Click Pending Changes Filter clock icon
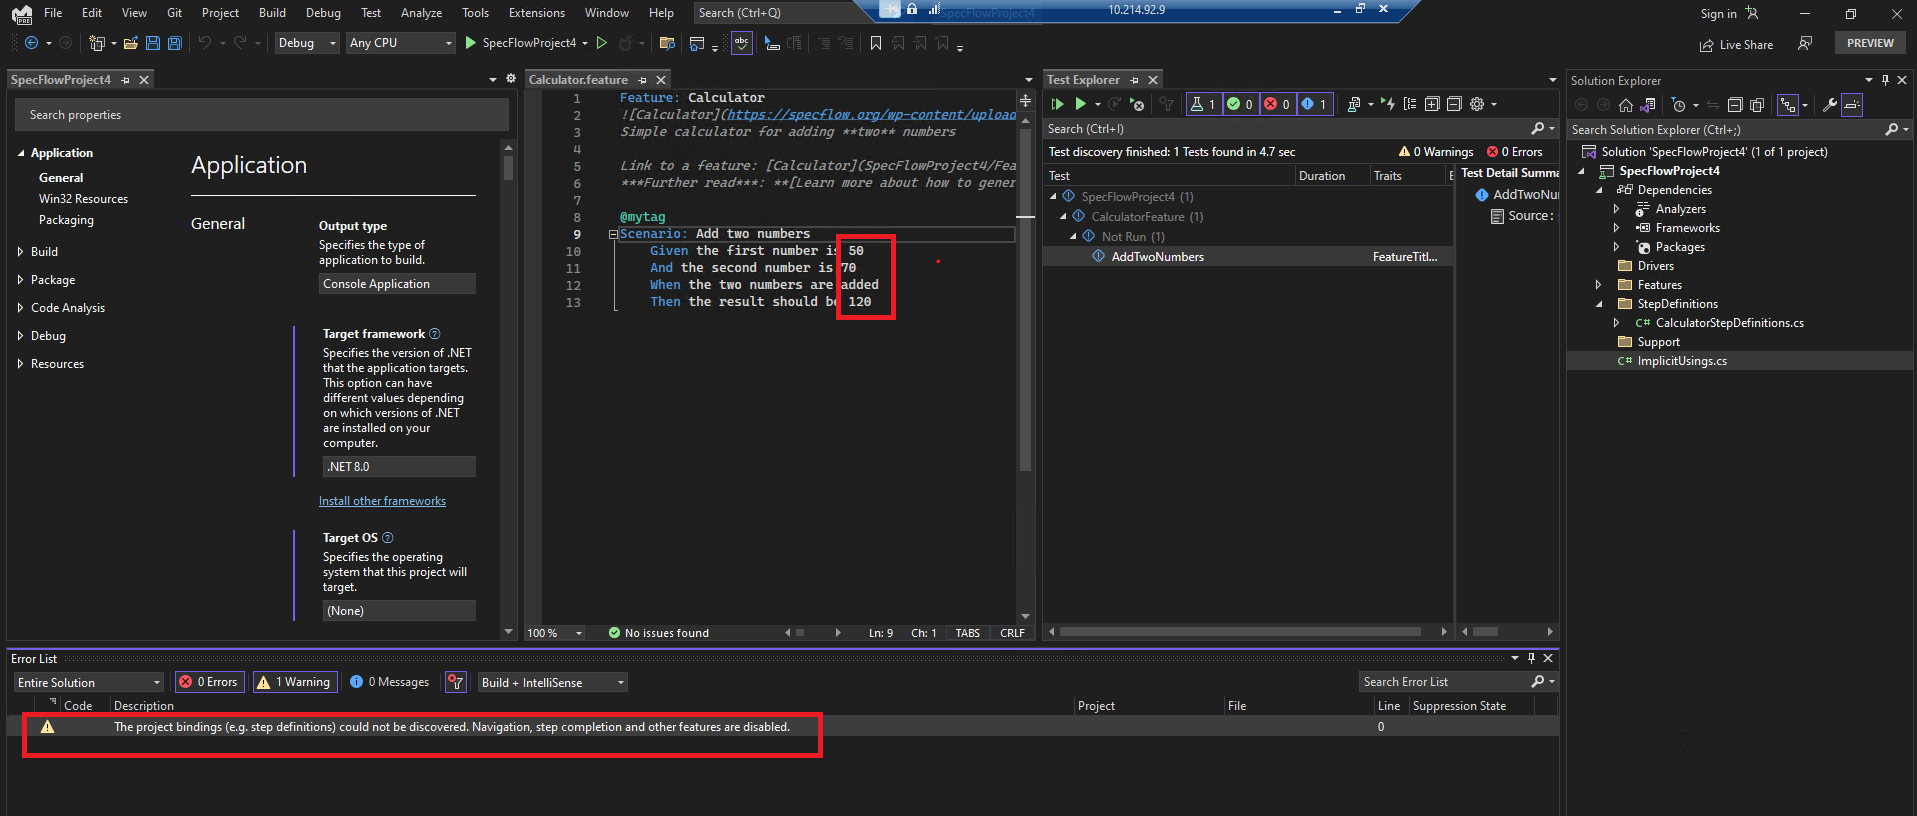Viewport: 1917px width, 816px height. (1679, 105)
